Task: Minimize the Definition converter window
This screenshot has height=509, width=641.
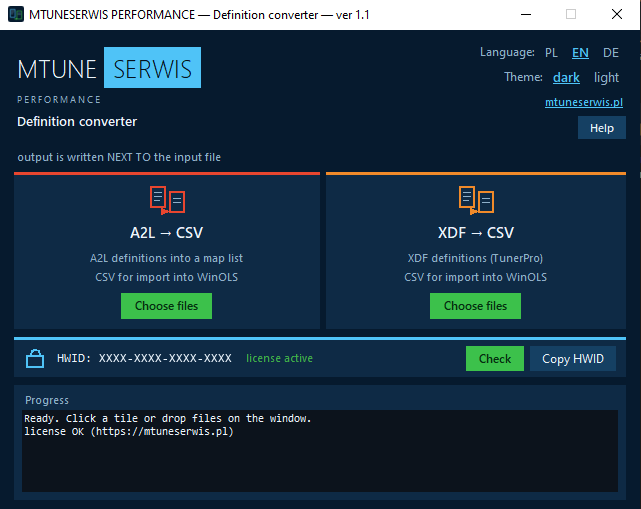Action: coord(526,14)
